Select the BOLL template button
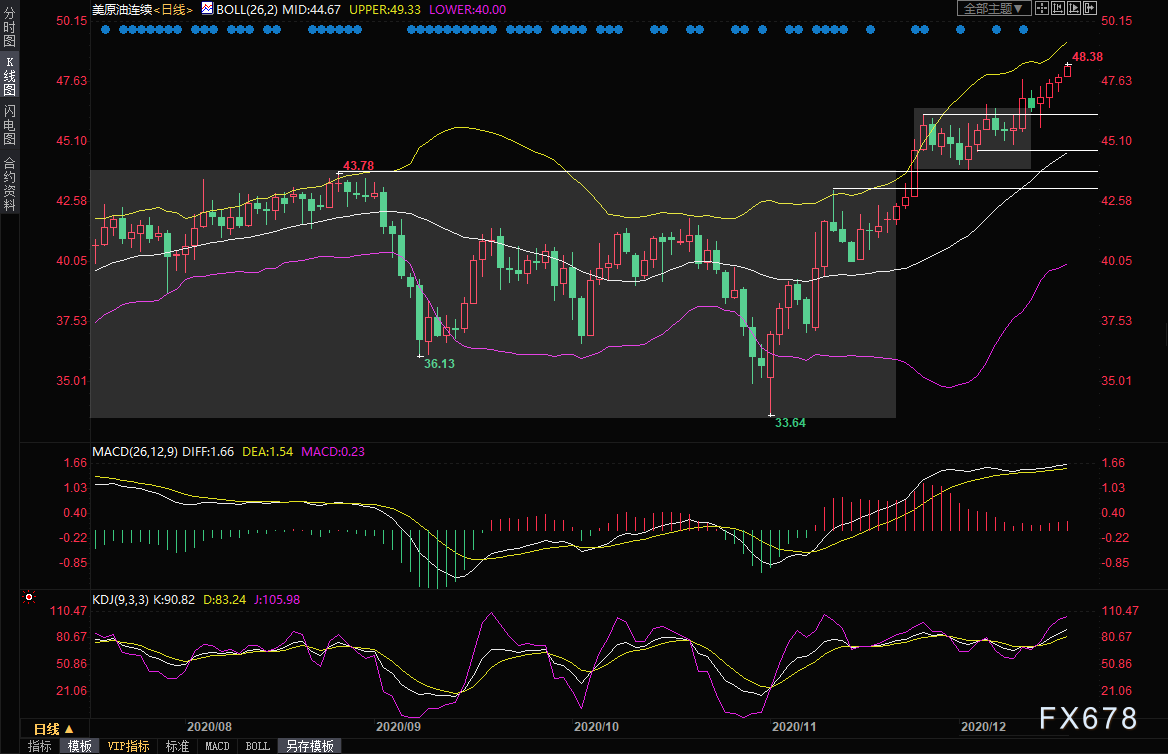 pyautogui.click(x=258, y=746)
